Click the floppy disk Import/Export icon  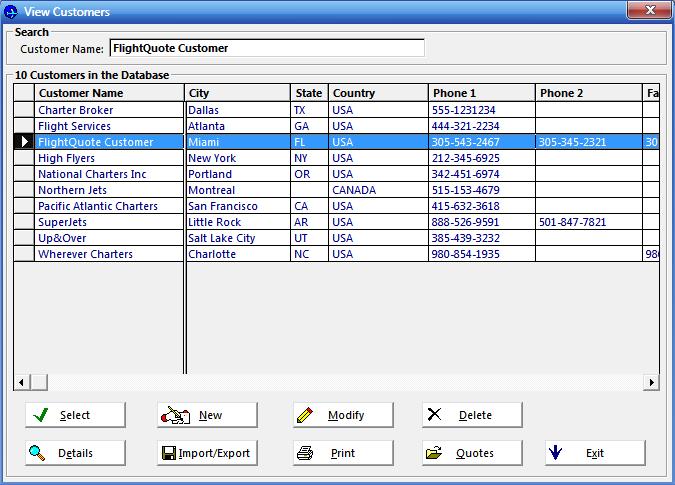click(x=168, y=453)
